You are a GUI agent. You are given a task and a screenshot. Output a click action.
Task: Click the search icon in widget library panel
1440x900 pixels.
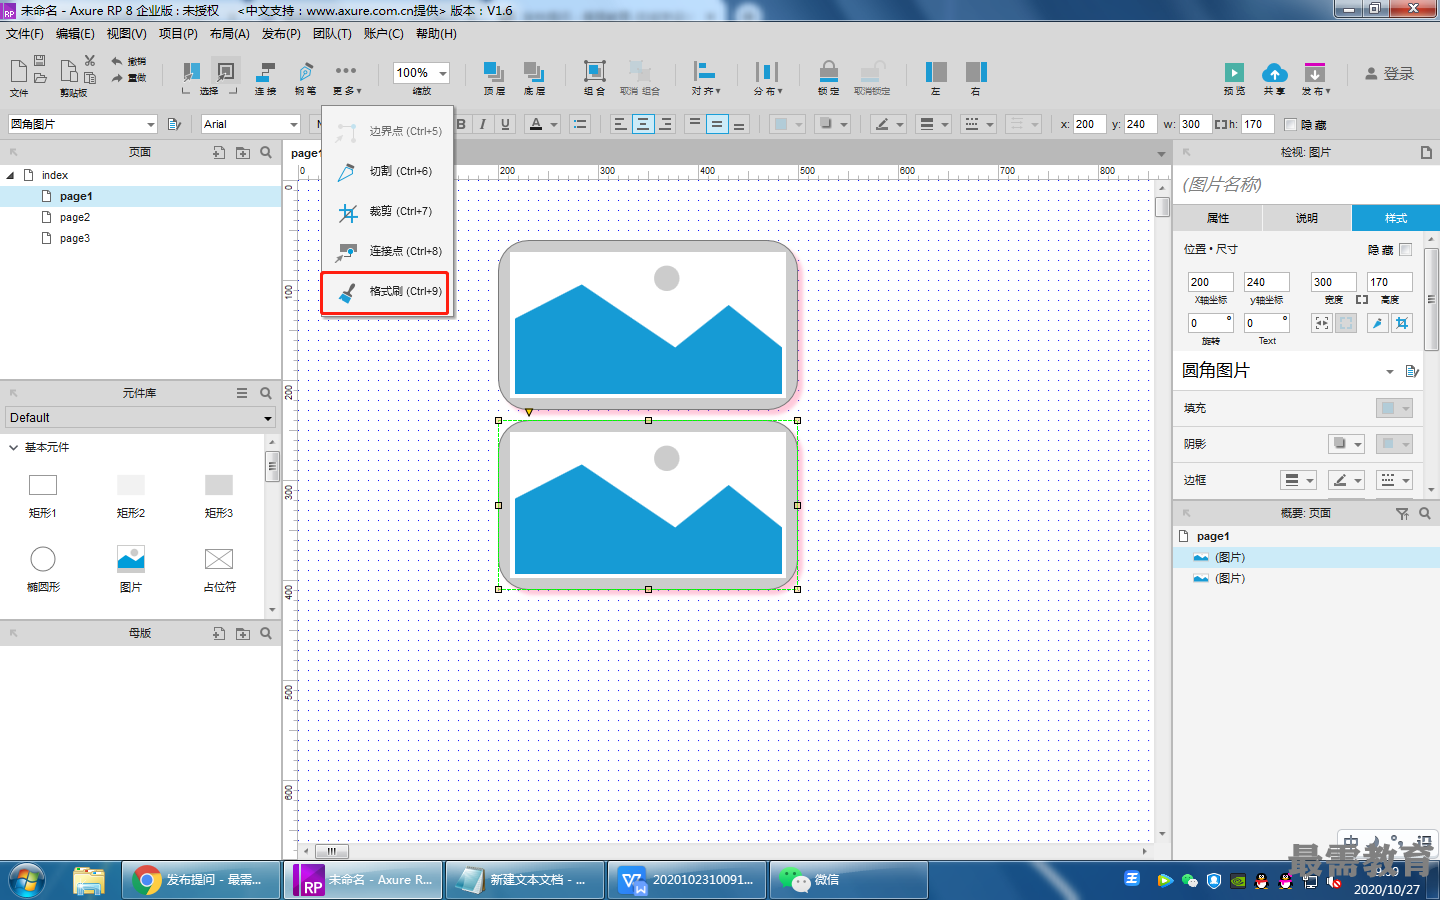(x=266, y=393)
